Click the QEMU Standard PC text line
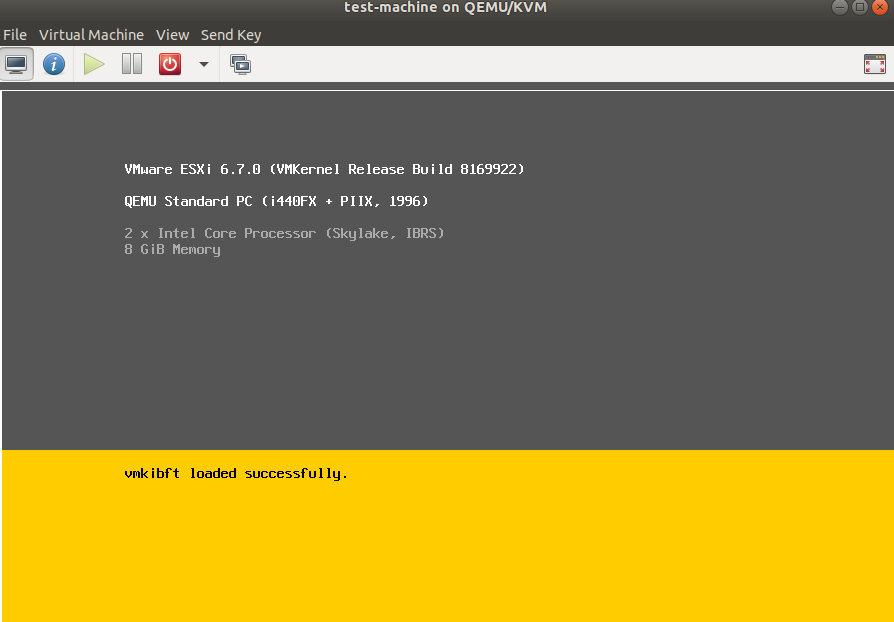Screen dimensions: 894x622 pyautogui.click(x=277, y=201)
